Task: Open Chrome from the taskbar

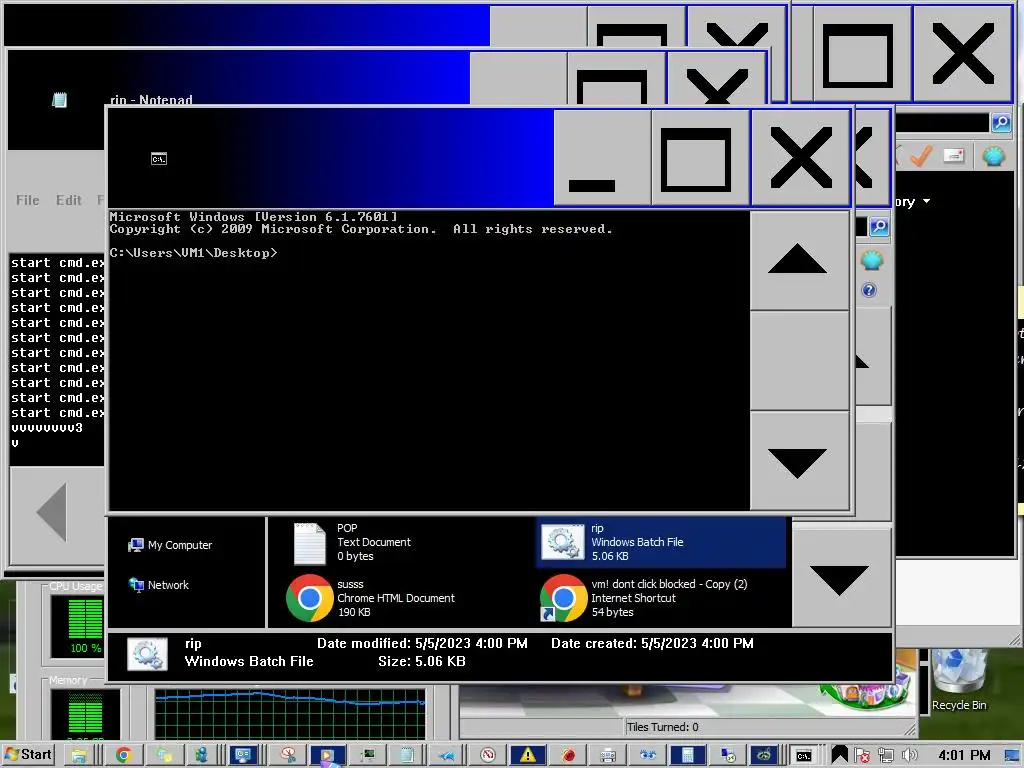Action: tap(123, 756)
